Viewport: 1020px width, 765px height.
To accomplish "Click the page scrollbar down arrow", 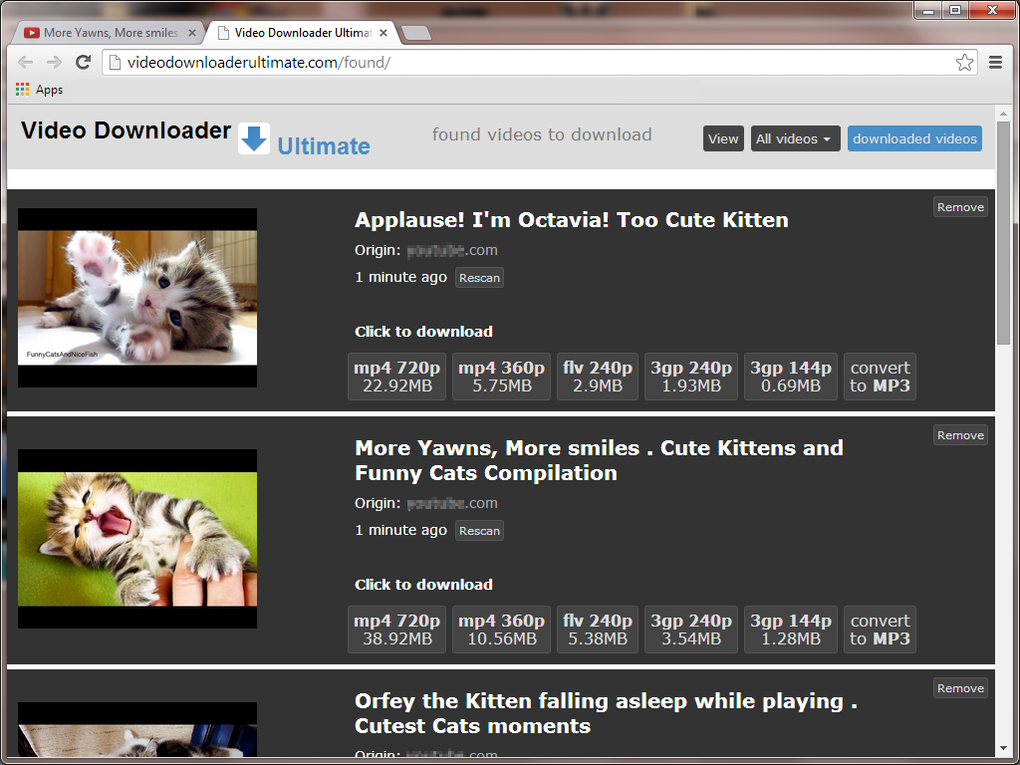I will pos(1004,749).
